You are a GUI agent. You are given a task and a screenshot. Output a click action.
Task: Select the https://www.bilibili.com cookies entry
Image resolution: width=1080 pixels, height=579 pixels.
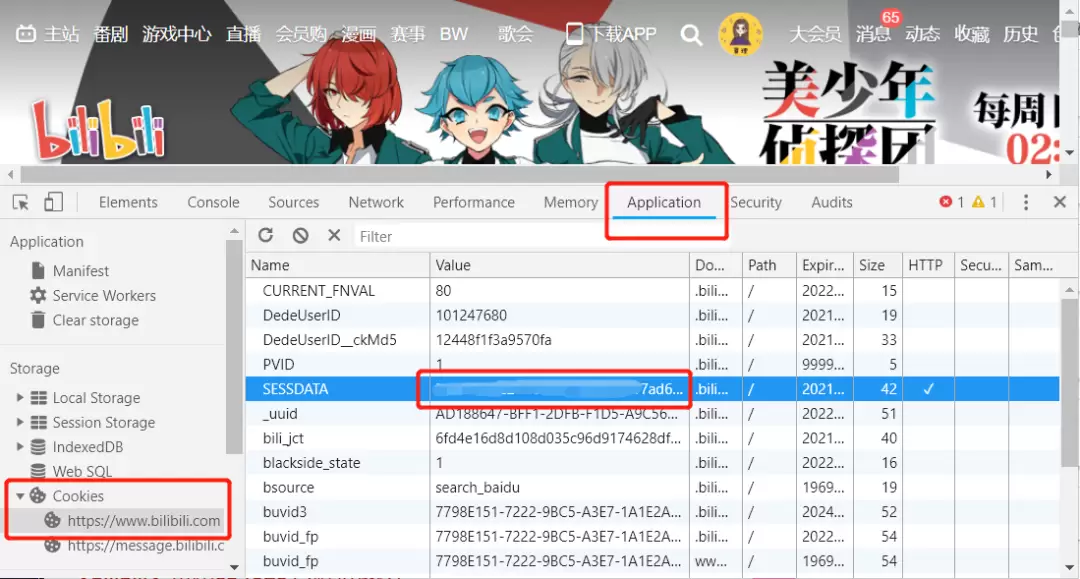[x=144, y=521]
